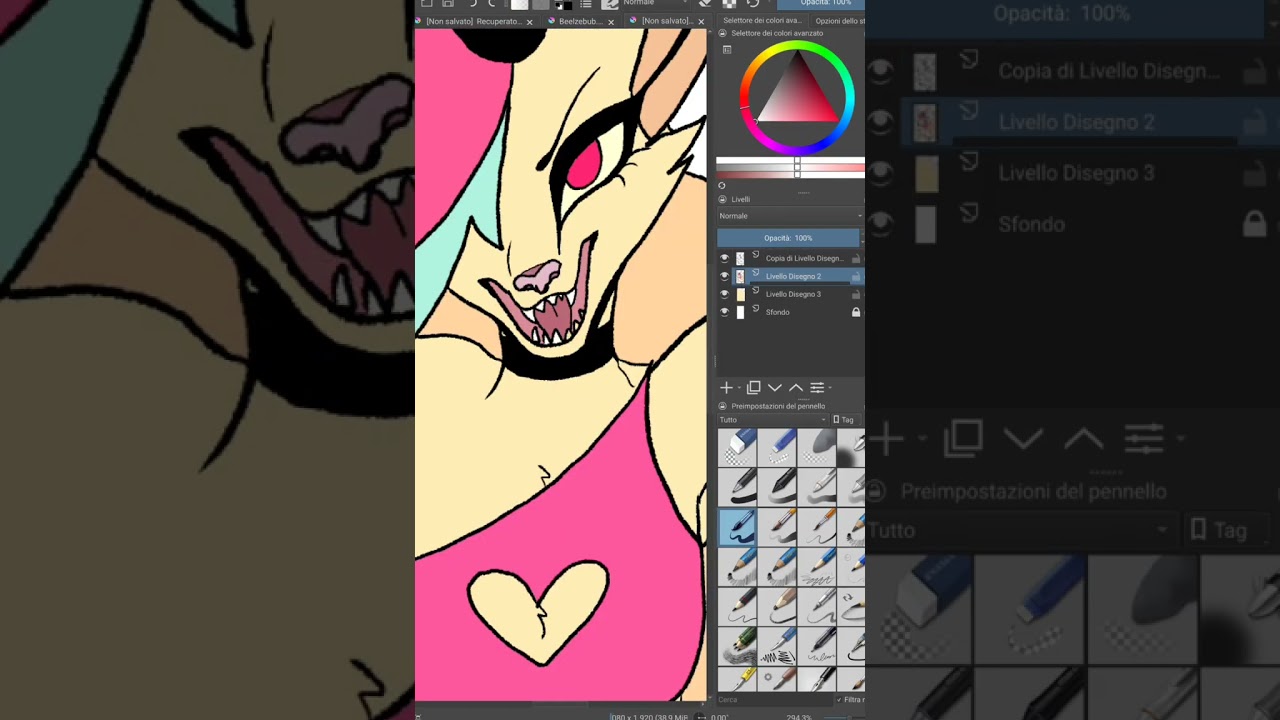Expand the arrow next to layer properties
Image resolution: width=1280 pixels, height=720 pixels.
pyautogui.click(x=830, y=388)
